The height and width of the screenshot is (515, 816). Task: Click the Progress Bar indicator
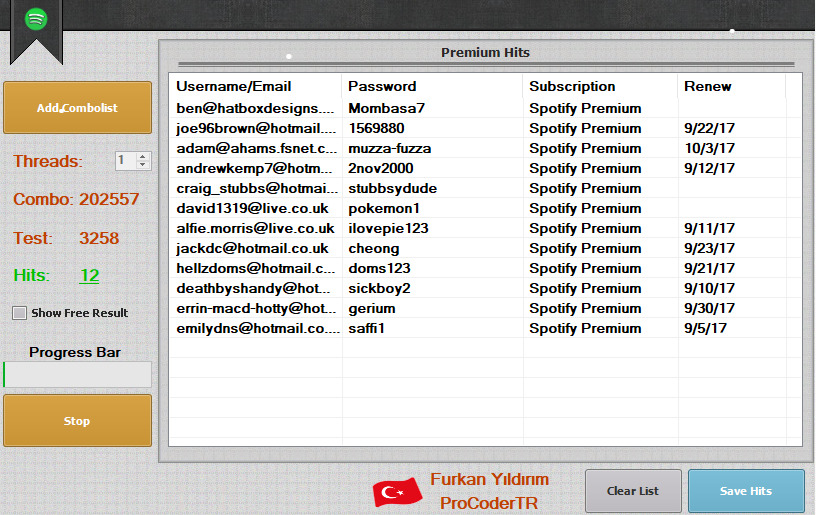point(78,375)
